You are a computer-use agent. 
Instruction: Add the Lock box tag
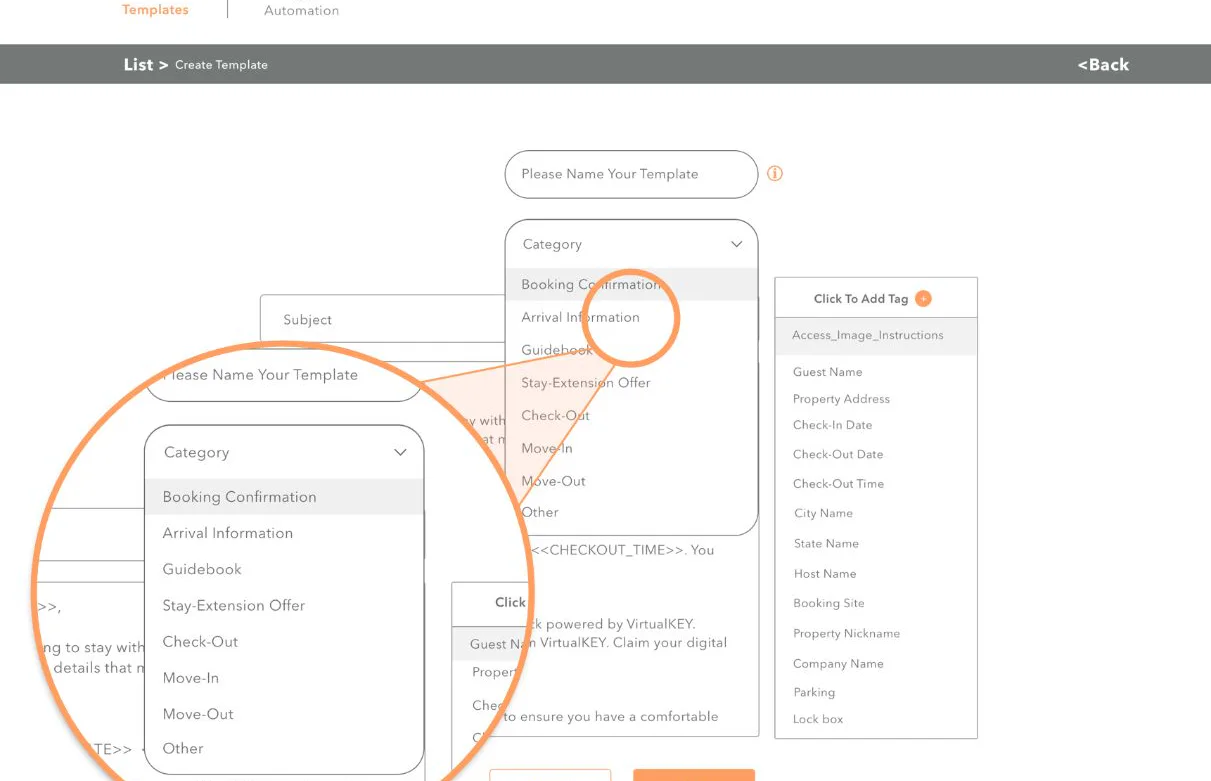(x=818, y=719)
